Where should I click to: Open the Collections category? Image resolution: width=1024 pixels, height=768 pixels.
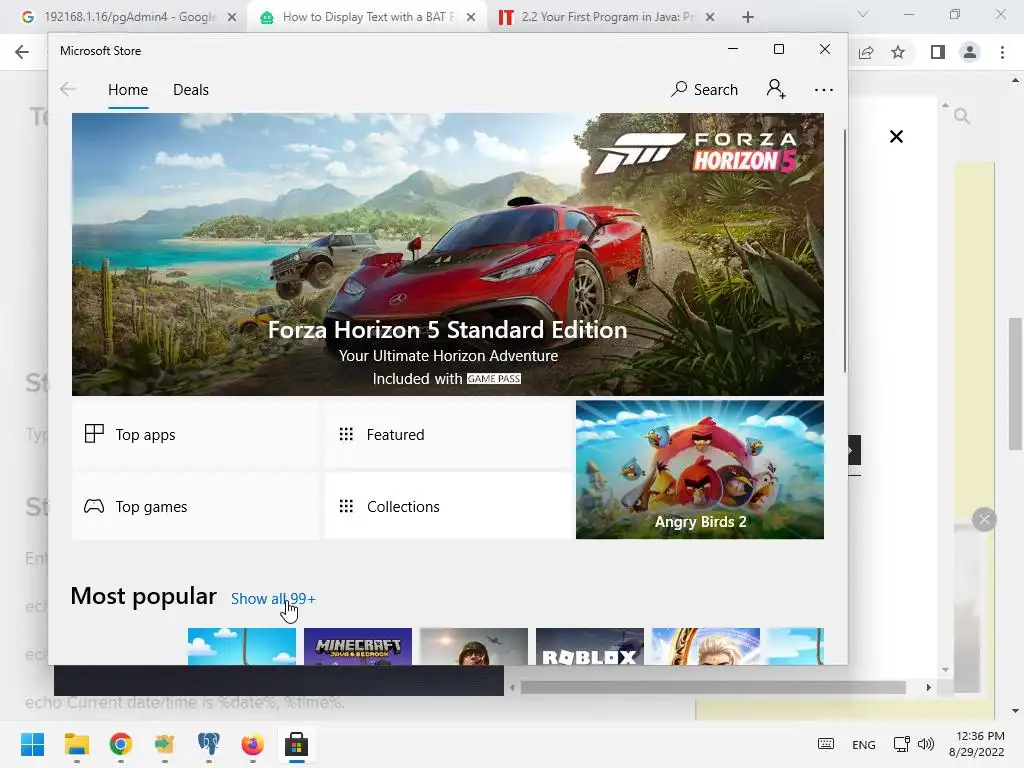448,506
